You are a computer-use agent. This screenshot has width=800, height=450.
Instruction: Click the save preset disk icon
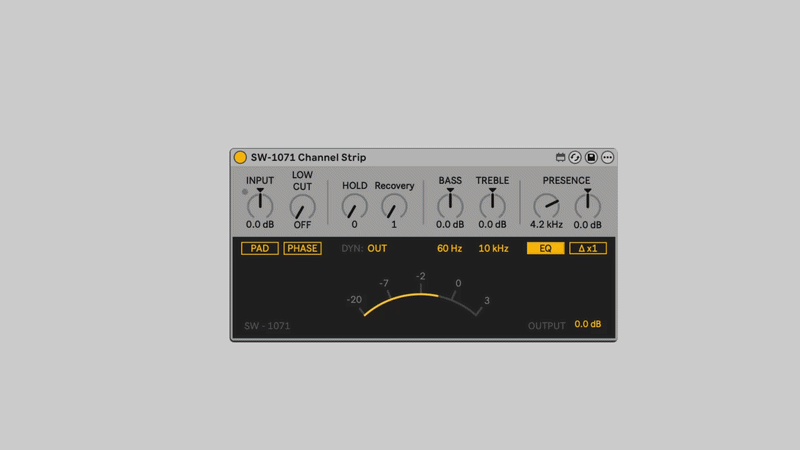coord(591,157)
